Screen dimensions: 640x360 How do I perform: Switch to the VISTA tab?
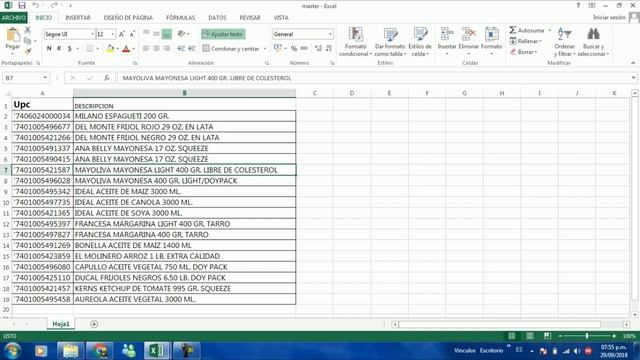281,18
